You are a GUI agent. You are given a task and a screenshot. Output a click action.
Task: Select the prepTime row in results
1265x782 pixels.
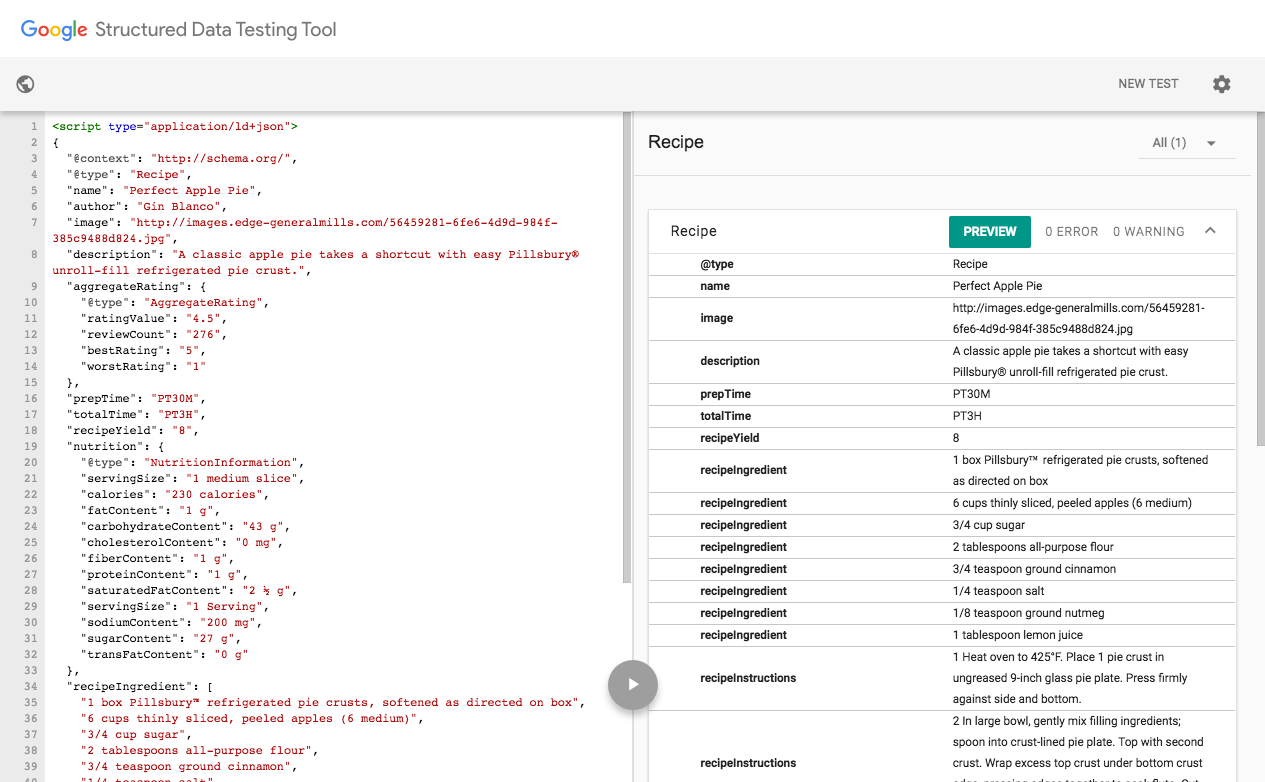(943, 394)
